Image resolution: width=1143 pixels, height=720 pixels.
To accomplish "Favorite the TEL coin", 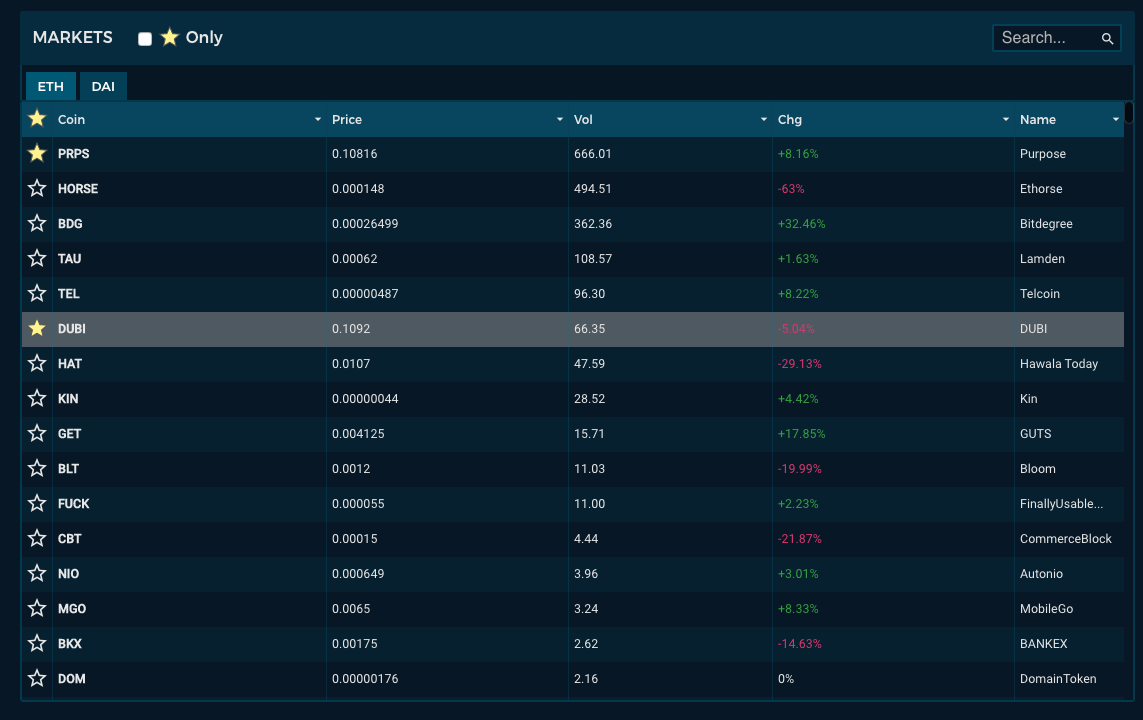I will pyautogui.click(x=37, y=293).
